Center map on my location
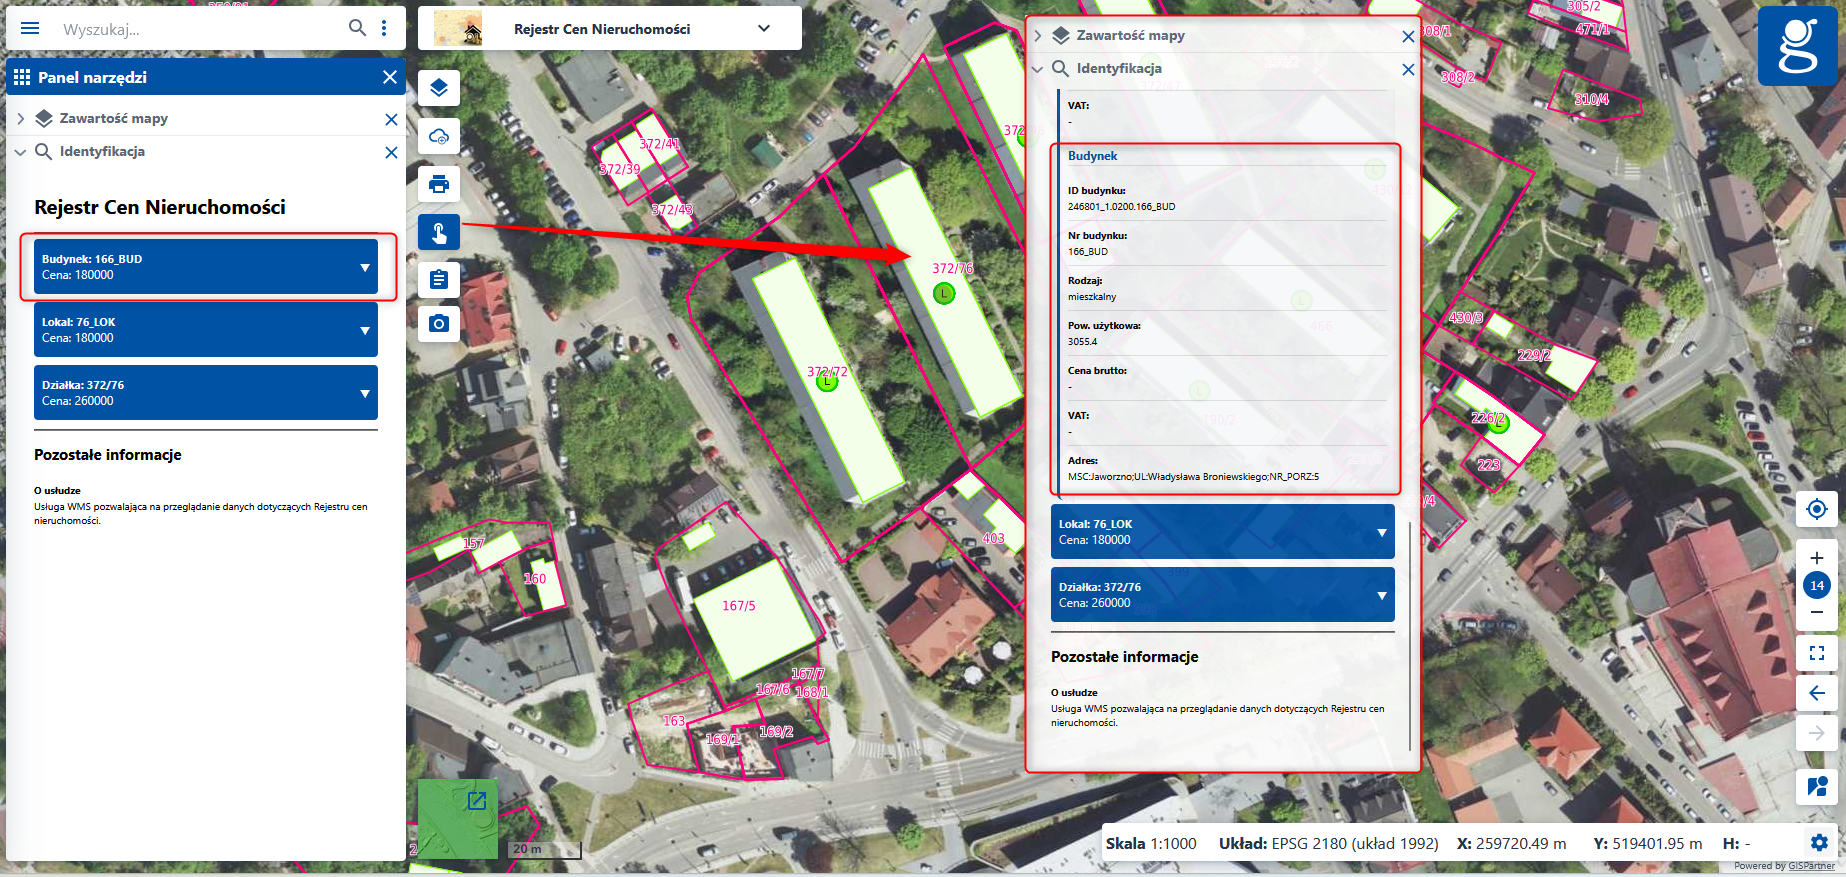The height and width of the screenshot is (877, 1846). [1817, 509]
